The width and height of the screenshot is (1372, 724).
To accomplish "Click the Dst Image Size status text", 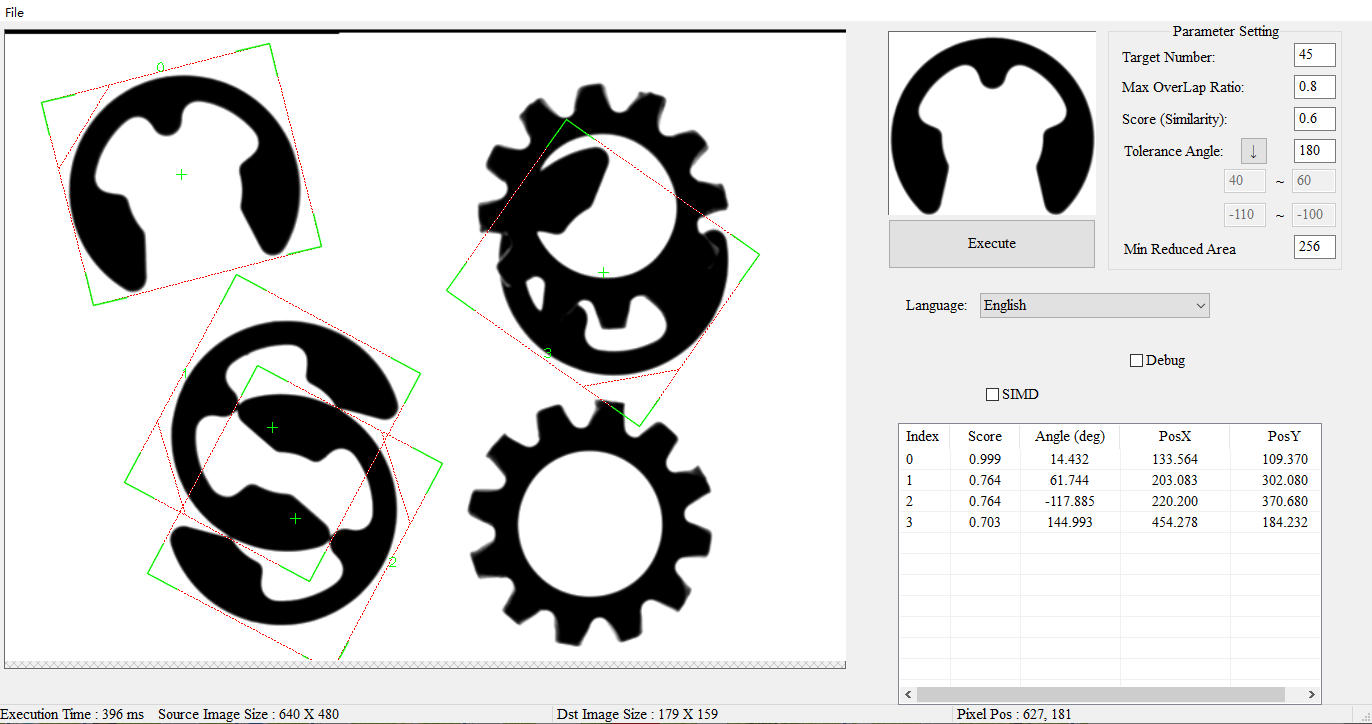I will coord(639,714).
